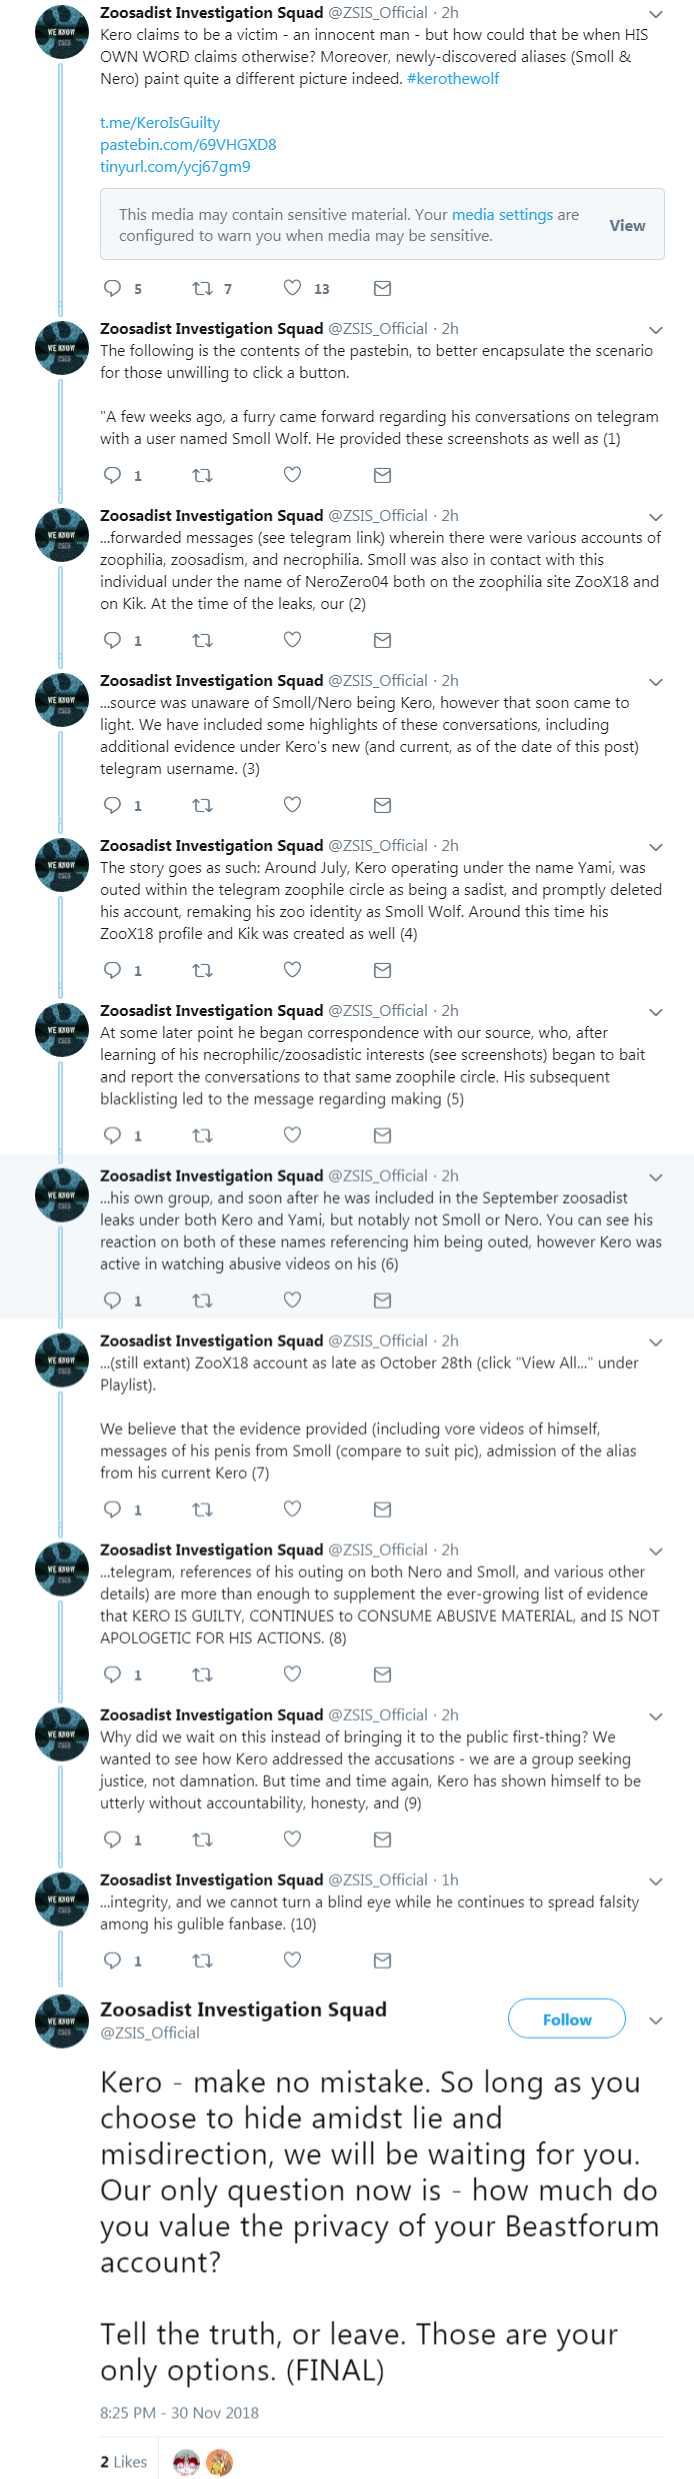Viewport: 694px width, 2479px height.
Task: Reply to the tweet ending with (3)
Action: [113, 805]
